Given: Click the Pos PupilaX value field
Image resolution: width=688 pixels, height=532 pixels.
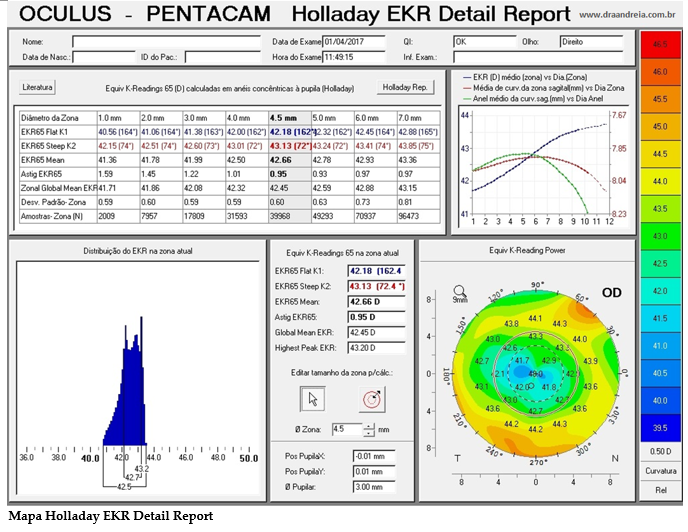Looking at the screenshot, I should [x=374, y=456].
